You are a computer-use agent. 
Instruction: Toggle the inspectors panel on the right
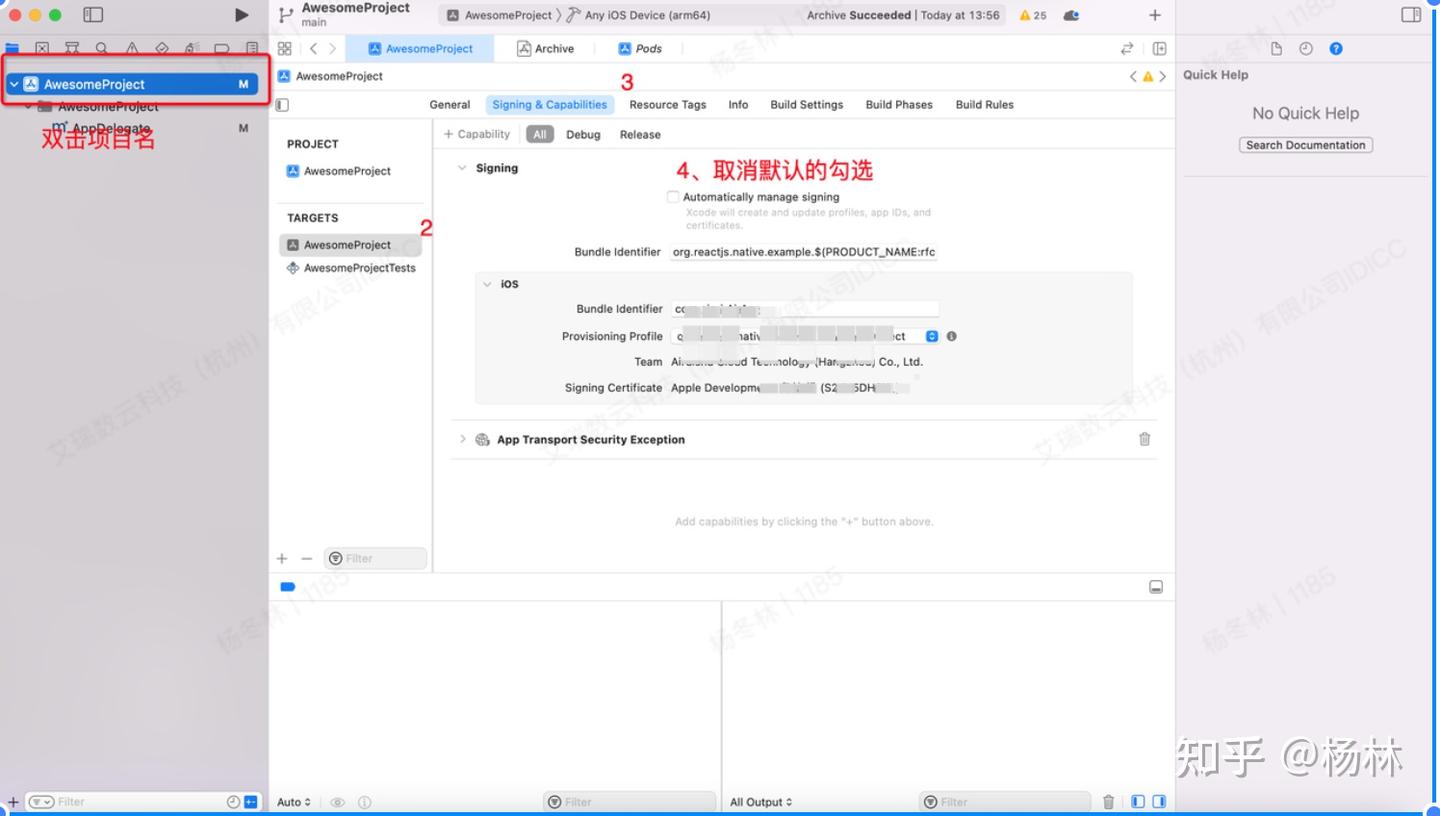click(1411, 15)
